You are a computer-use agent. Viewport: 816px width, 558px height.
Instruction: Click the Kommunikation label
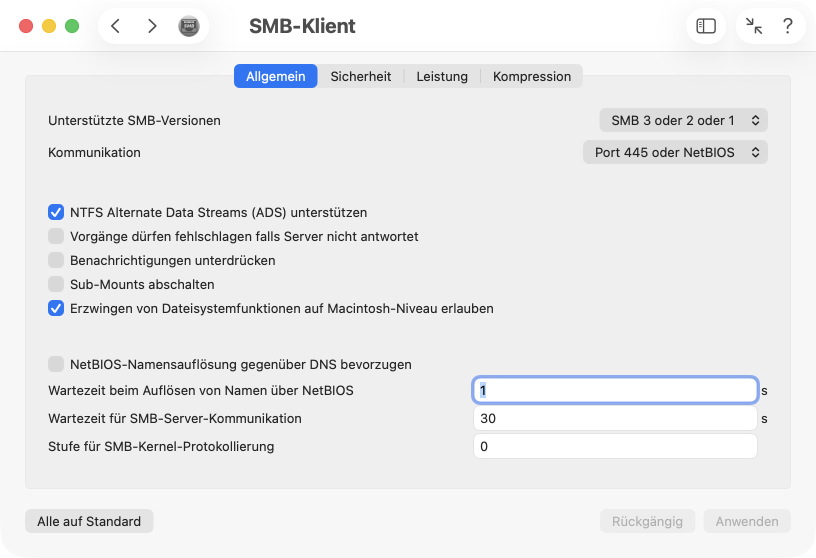(94, 153)
